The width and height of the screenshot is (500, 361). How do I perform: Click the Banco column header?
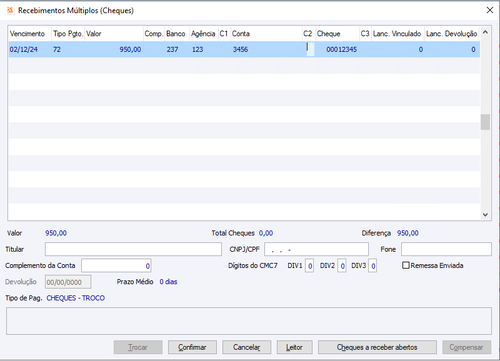pyautogui.click(x=177, y=34)
